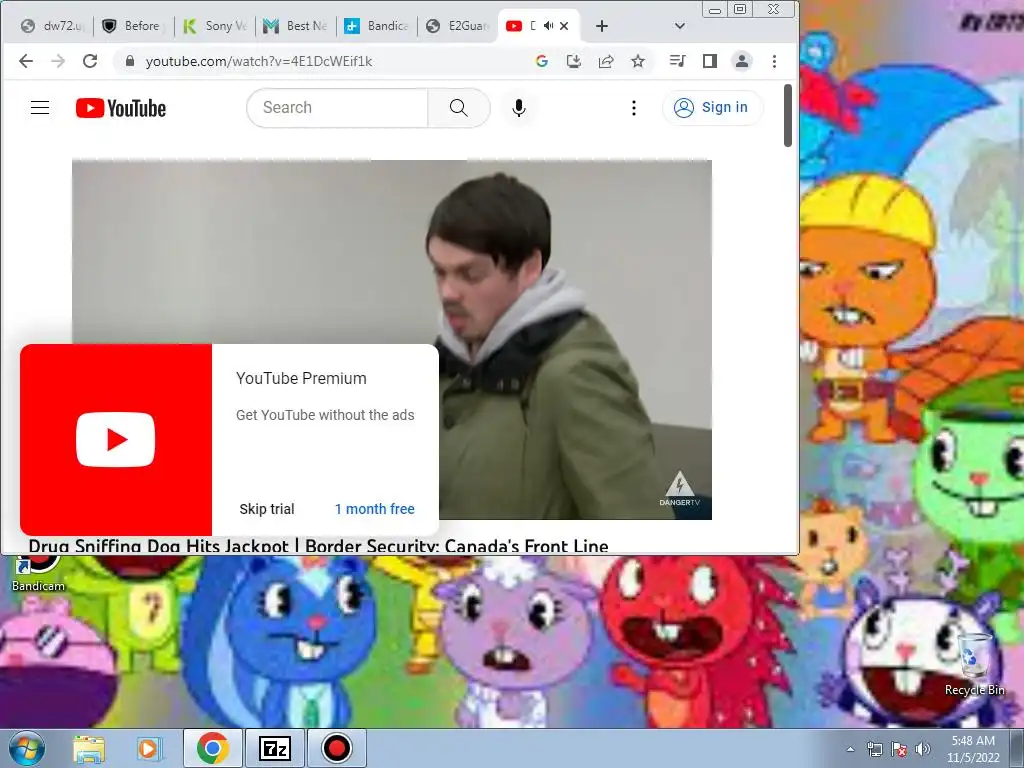Go to YouTube home via logo

(x=121, y=108)
